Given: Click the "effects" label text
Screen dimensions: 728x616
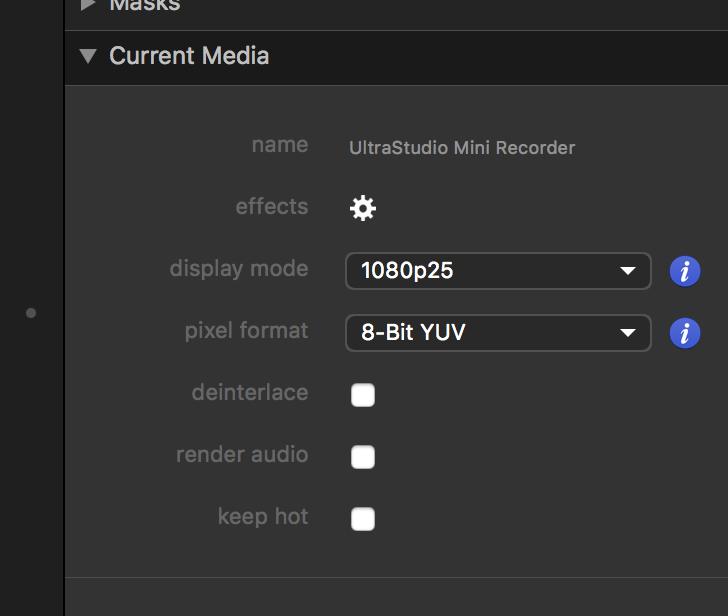Looking at the screenshot, I should click(272, 207).
